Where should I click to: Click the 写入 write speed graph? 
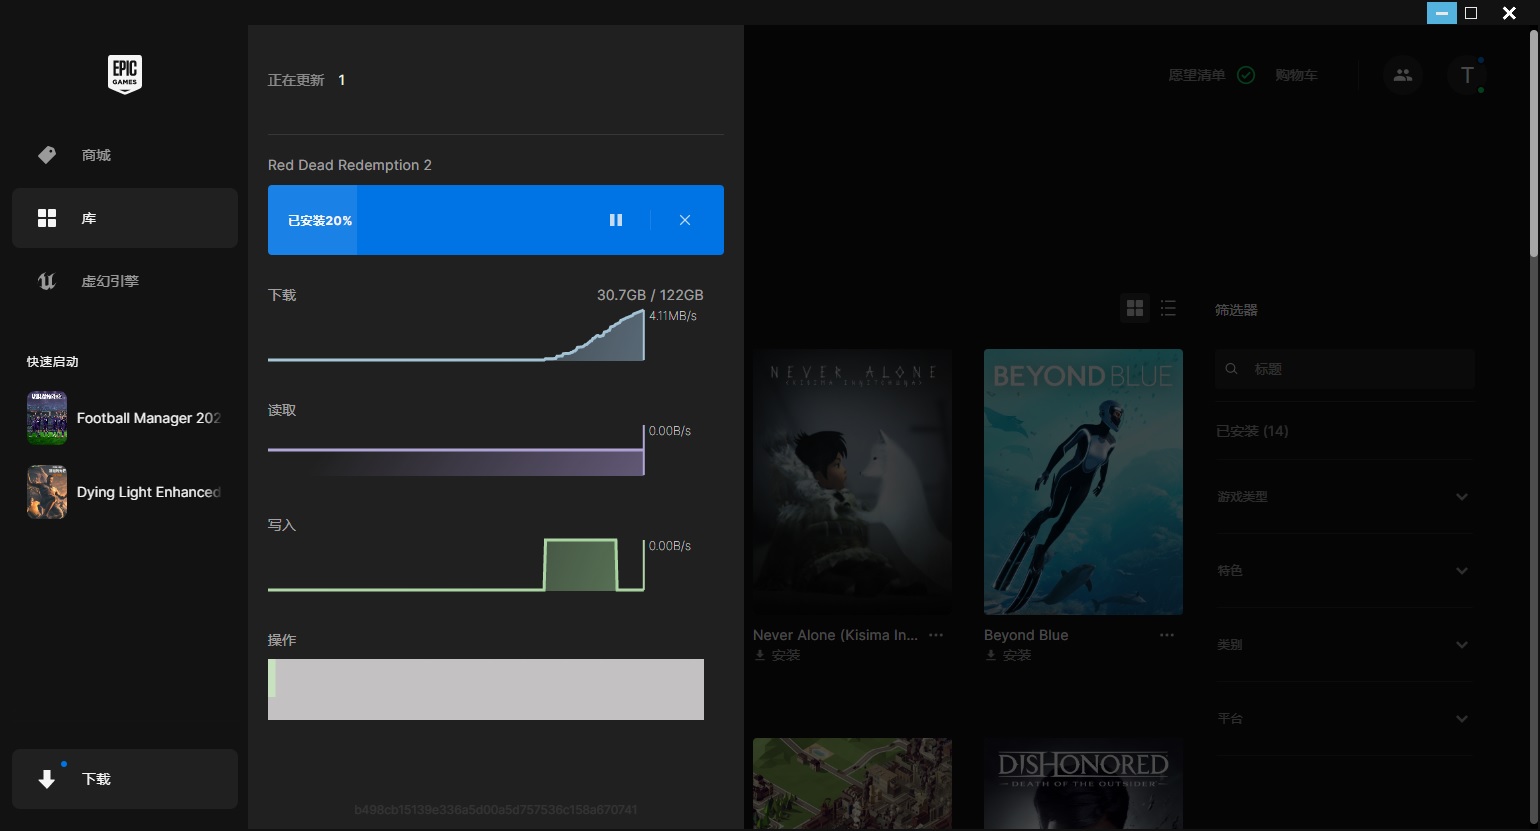[x=456, y=565]
